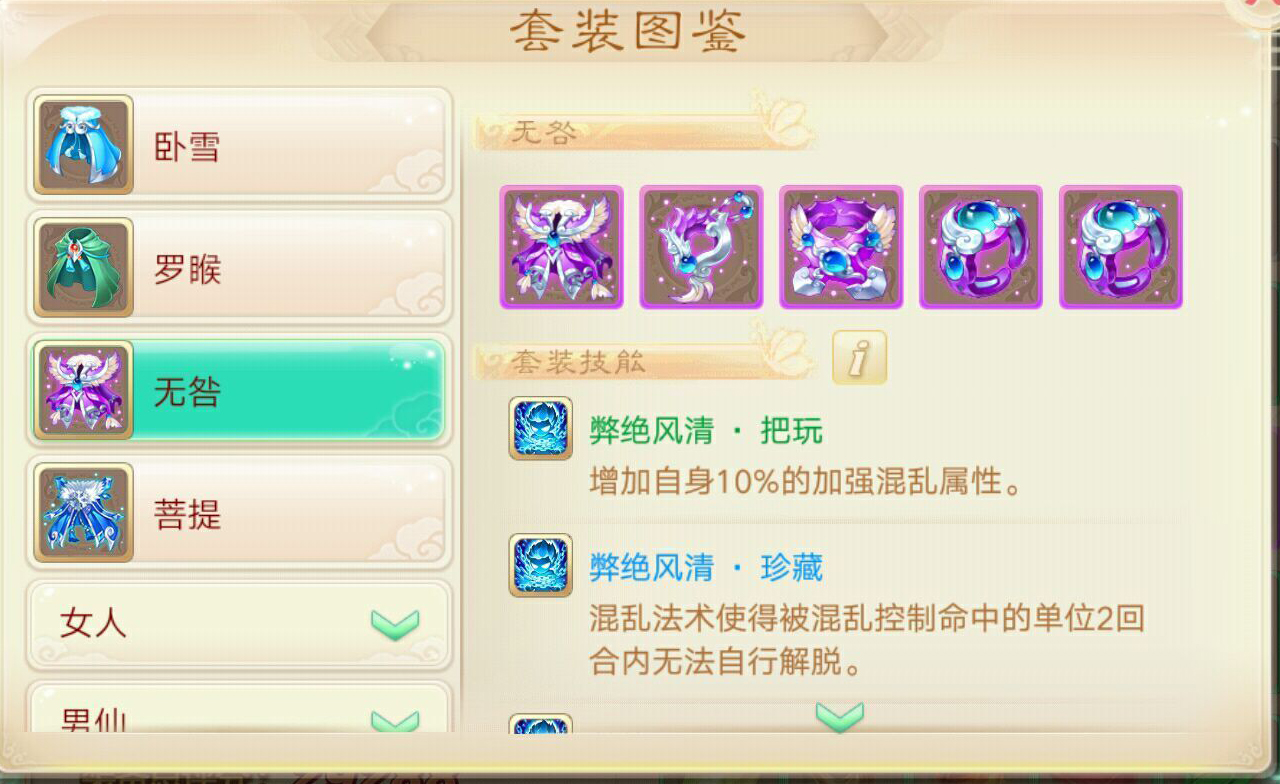Click the first purple ring equipment slot
The height and width of the screenshot is (784, 1280).
981,247
